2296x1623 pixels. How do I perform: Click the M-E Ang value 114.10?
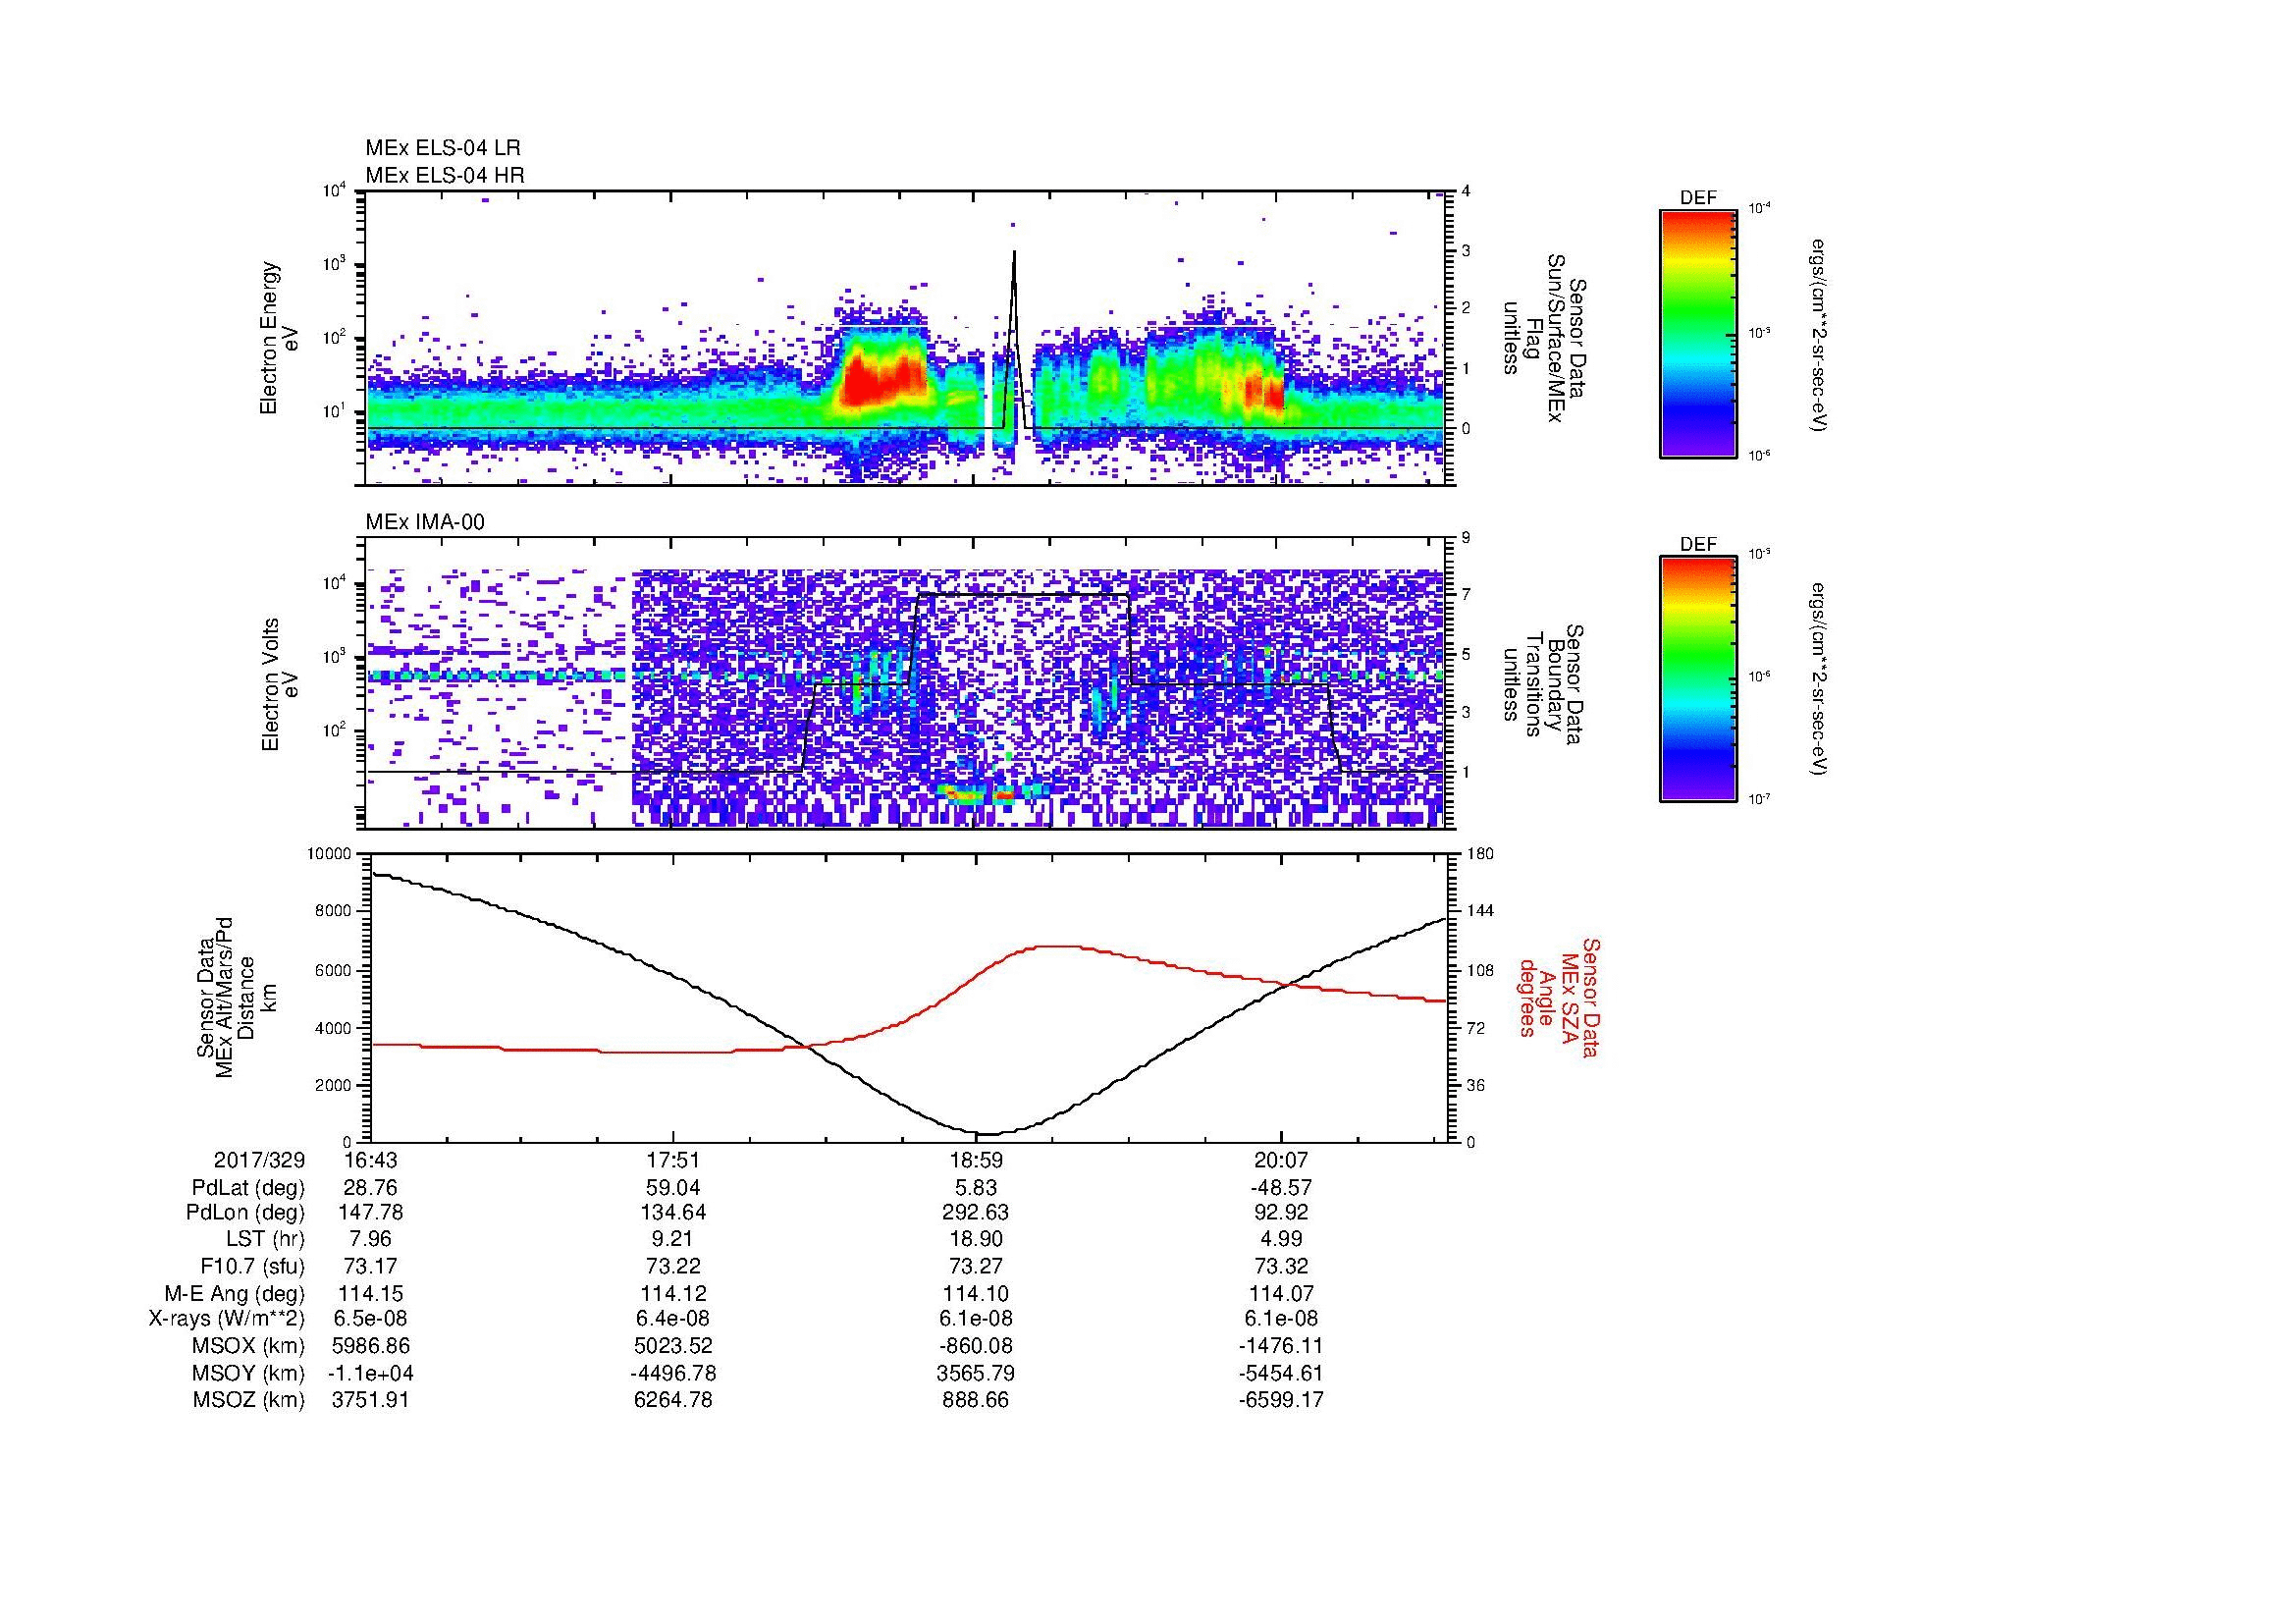coord(976,1294)
